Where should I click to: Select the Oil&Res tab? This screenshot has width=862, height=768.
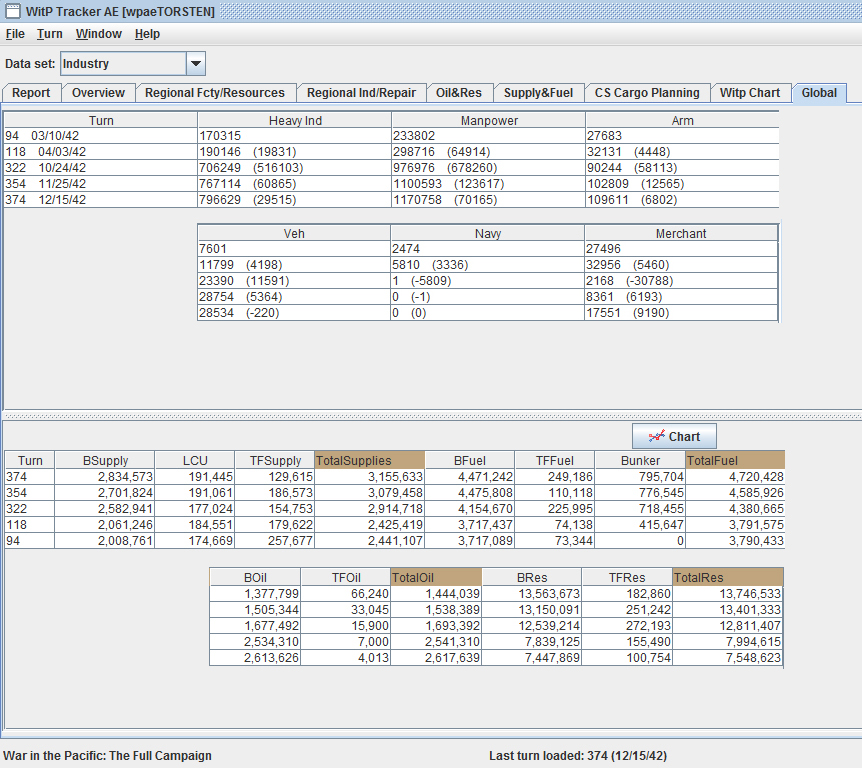tap(459, 93)
